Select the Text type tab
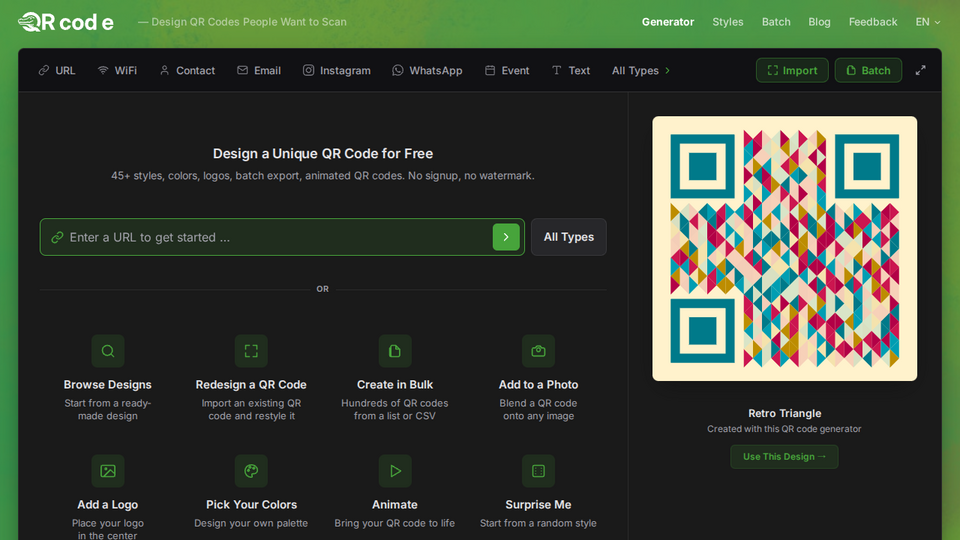This screenshot has height=540, width=960. (x=571, y=70)
